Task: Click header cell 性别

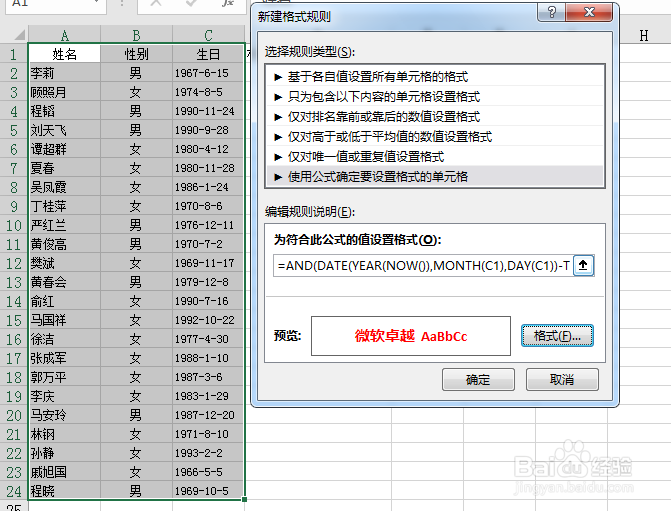Action: pos(136,54)
